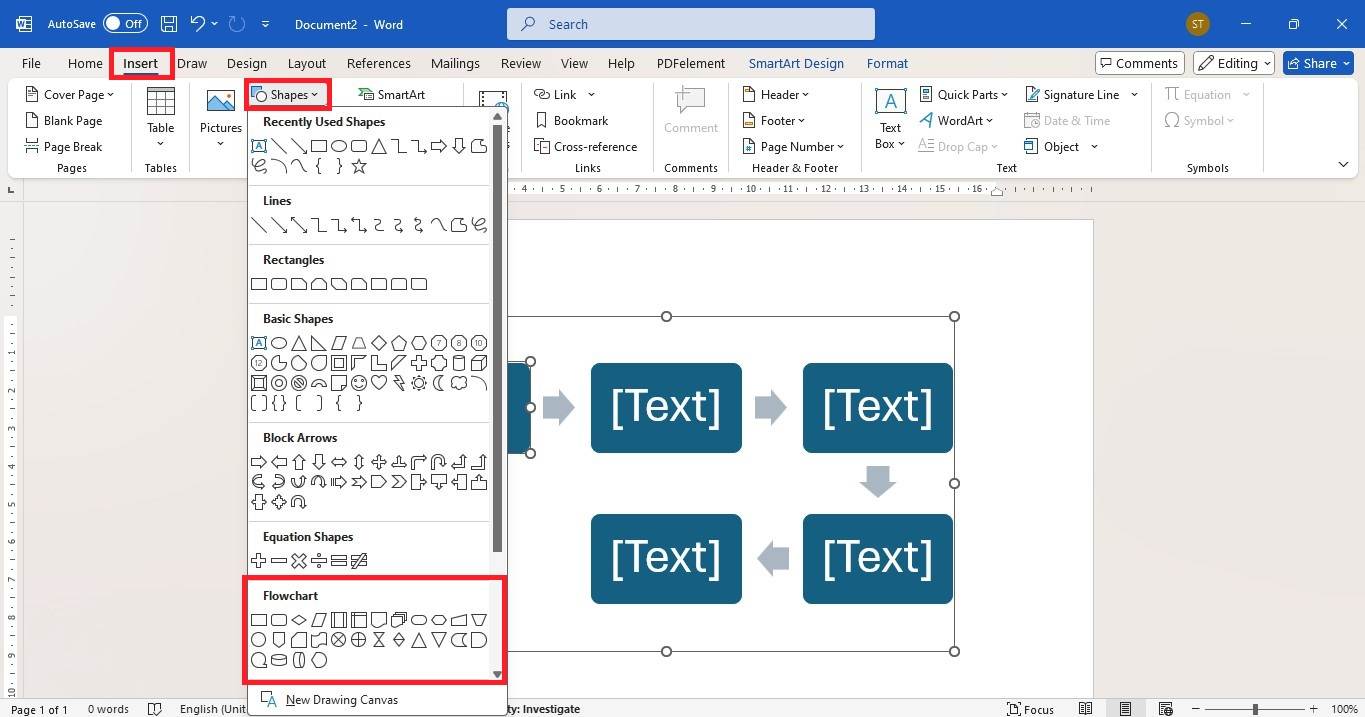Click the Share button
The image size is (1365, 717).
point(1318,63)
